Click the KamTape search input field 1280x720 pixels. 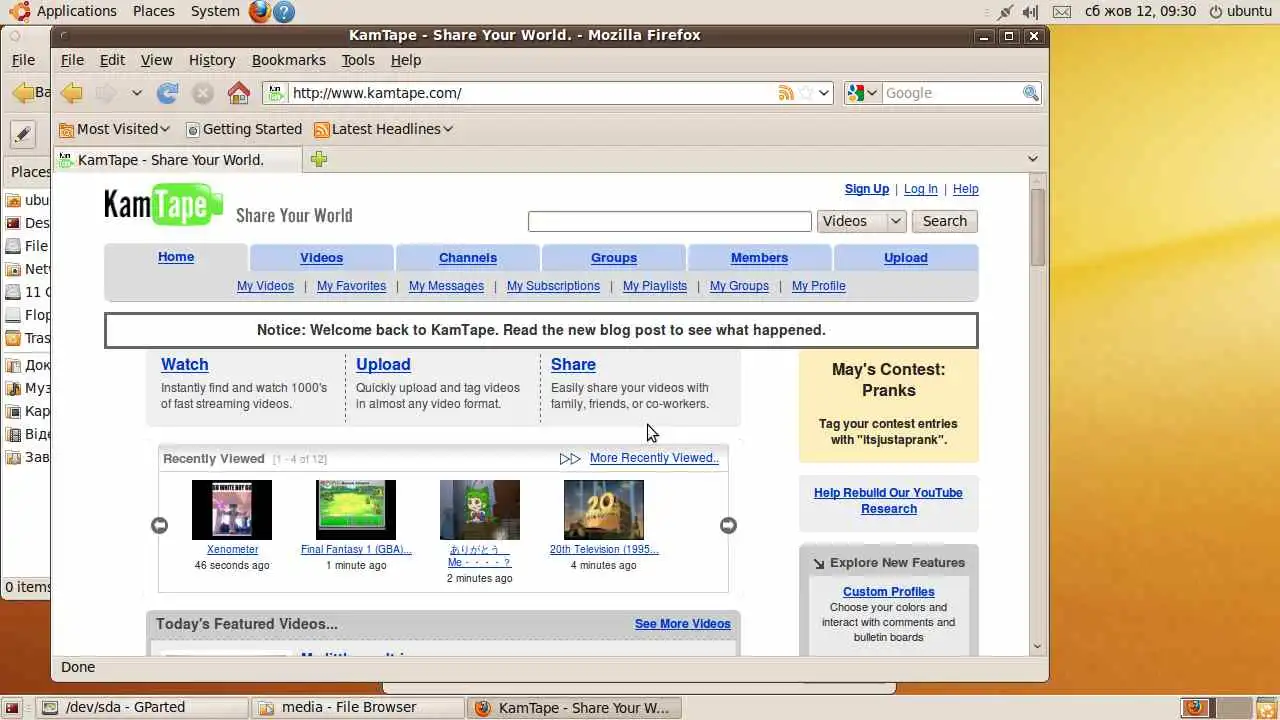(x=670, y=221)
